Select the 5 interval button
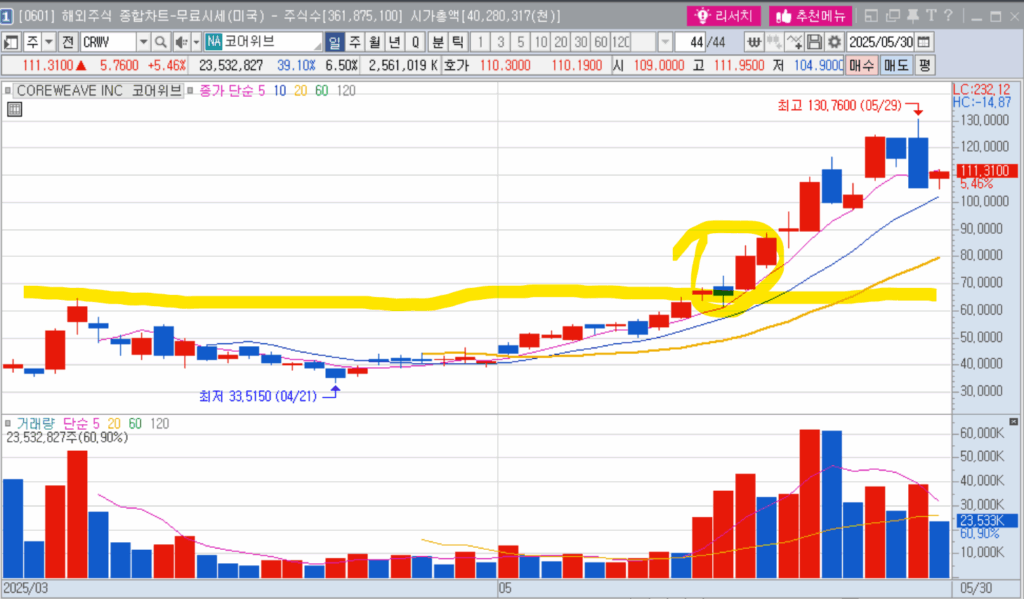1024x599 pixels. point(520,42)
